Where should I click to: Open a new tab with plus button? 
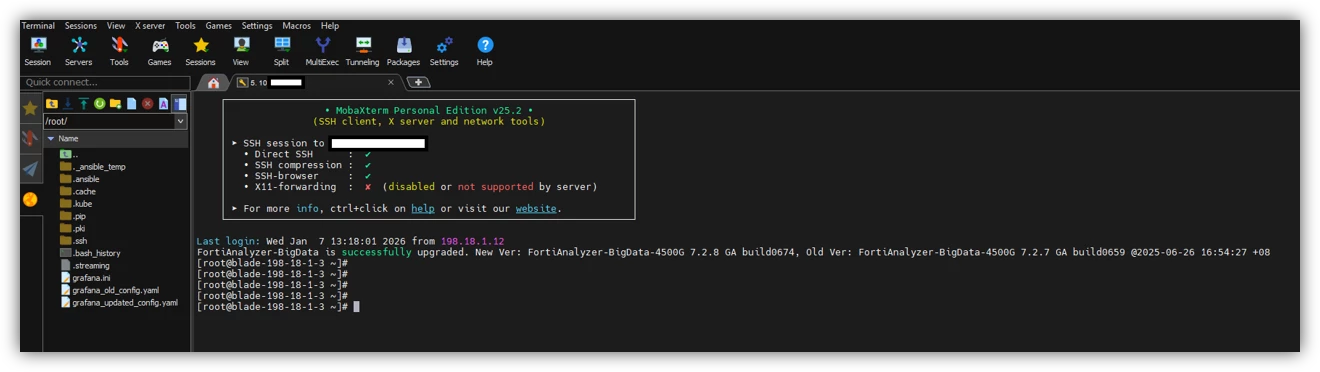(x=418, y=83)
